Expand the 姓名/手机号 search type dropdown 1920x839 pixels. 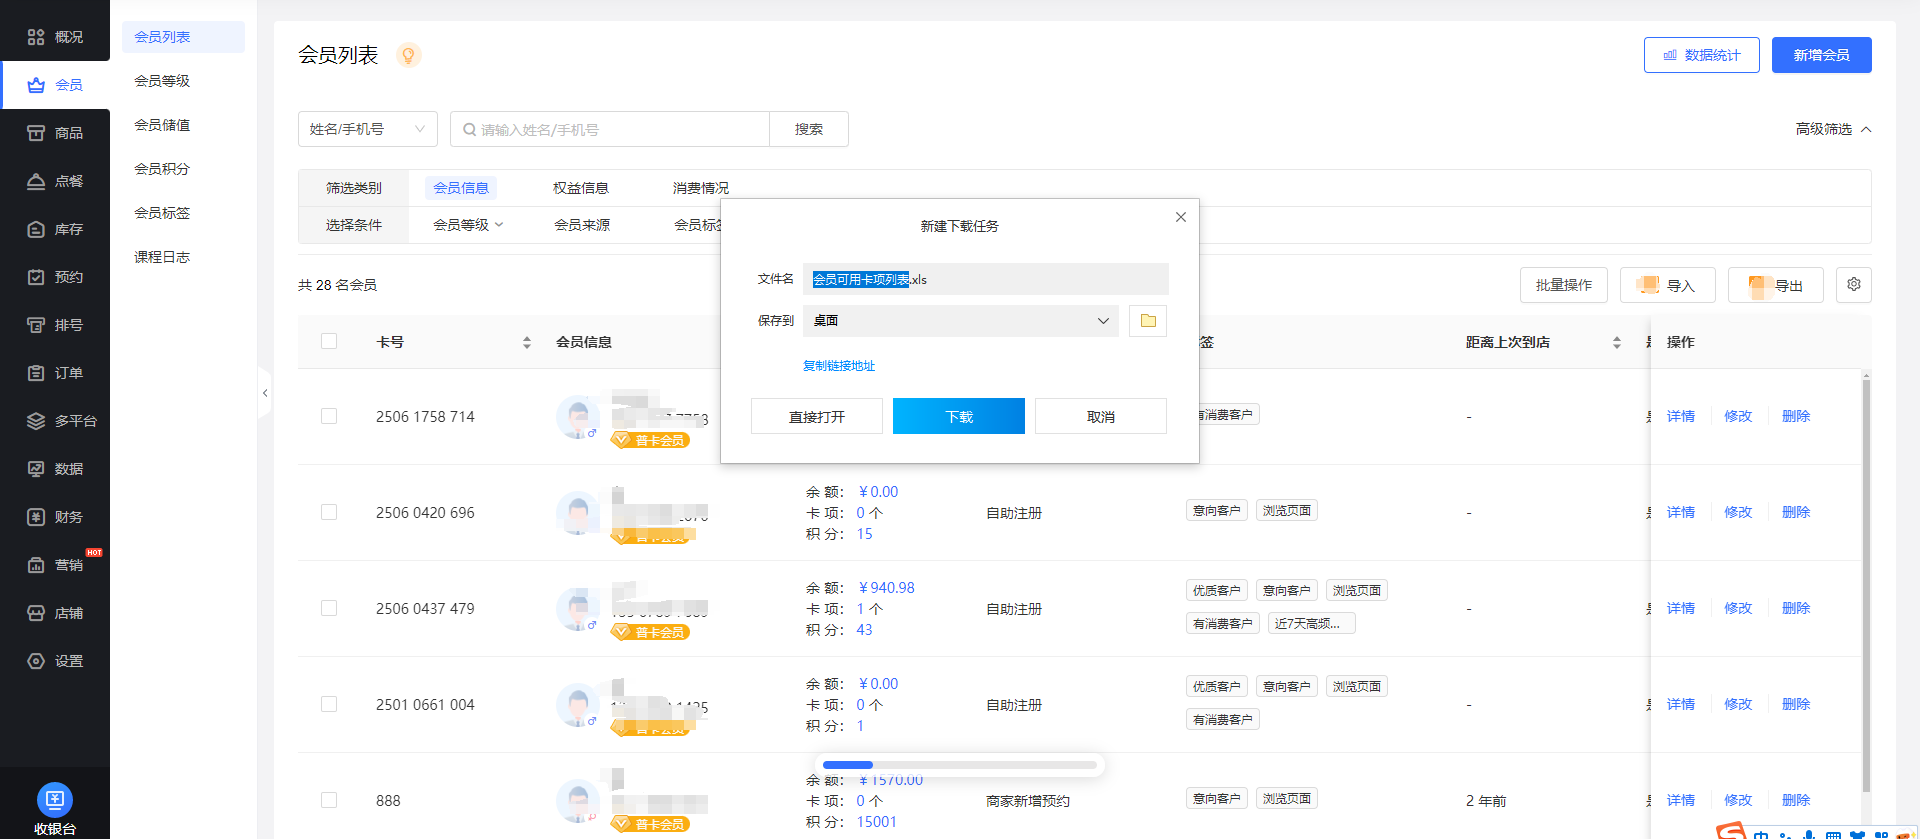(367, 129)
